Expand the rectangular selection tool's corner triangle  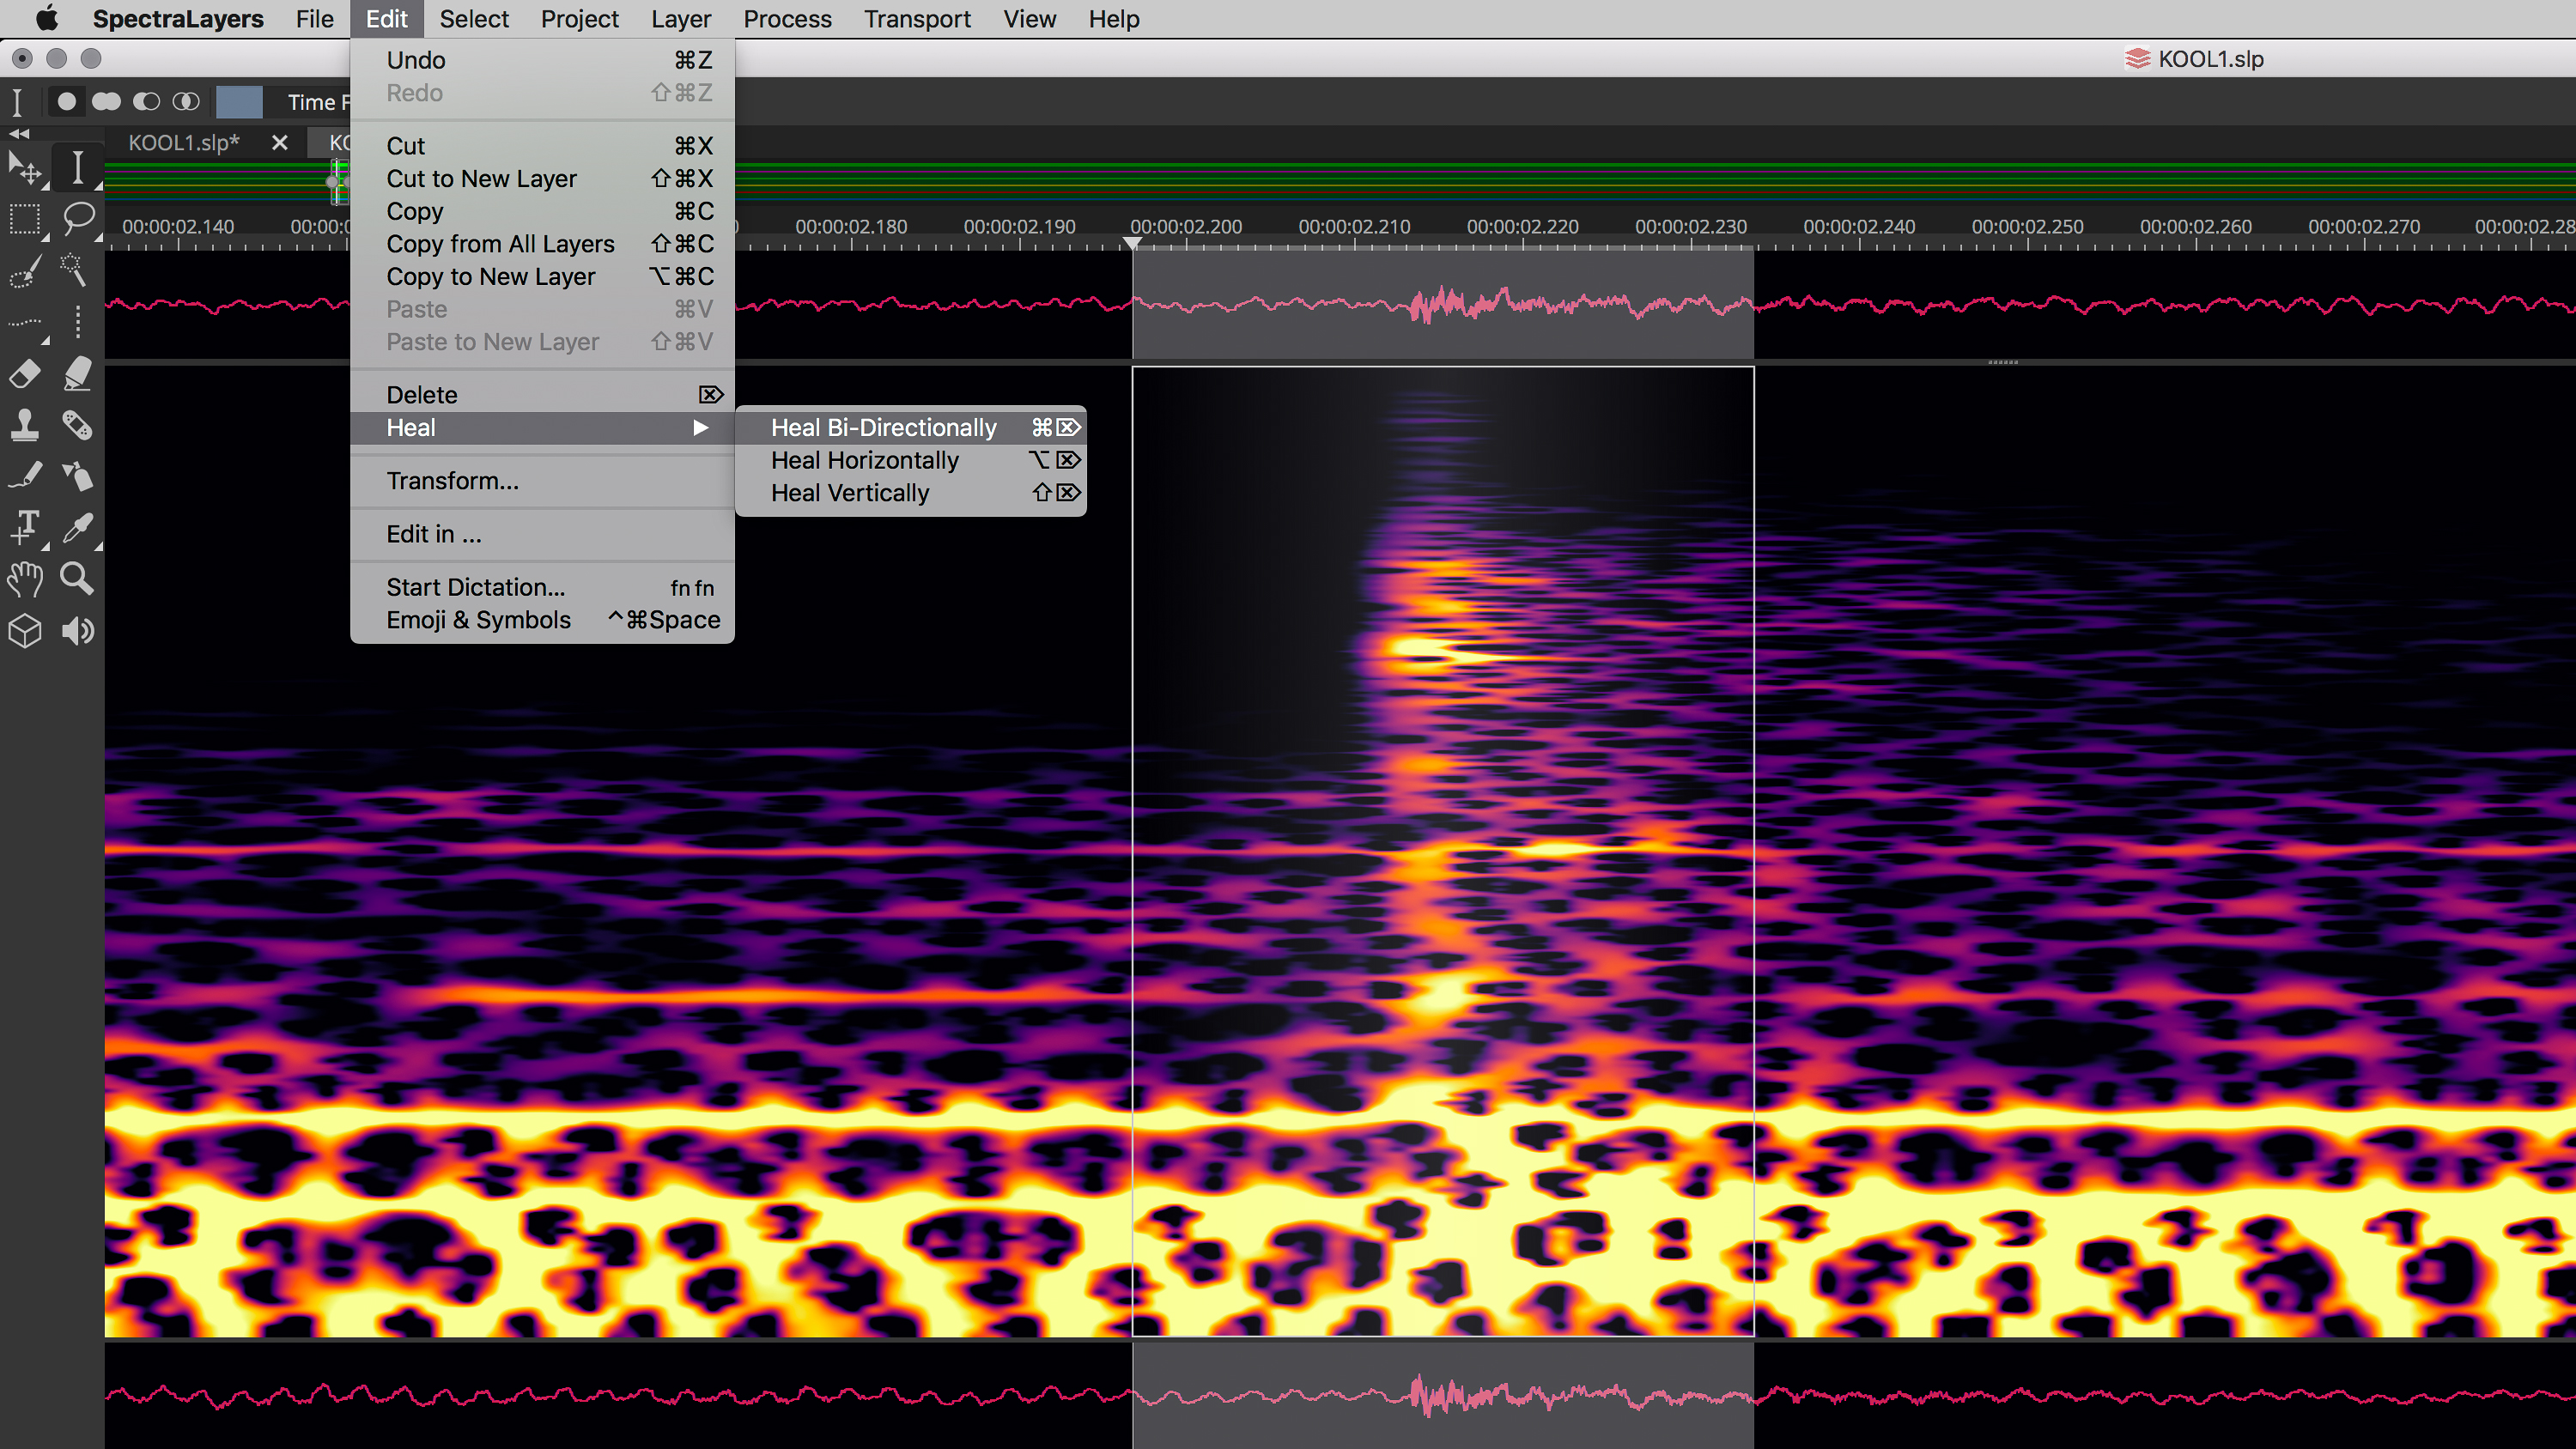point(46,237)
